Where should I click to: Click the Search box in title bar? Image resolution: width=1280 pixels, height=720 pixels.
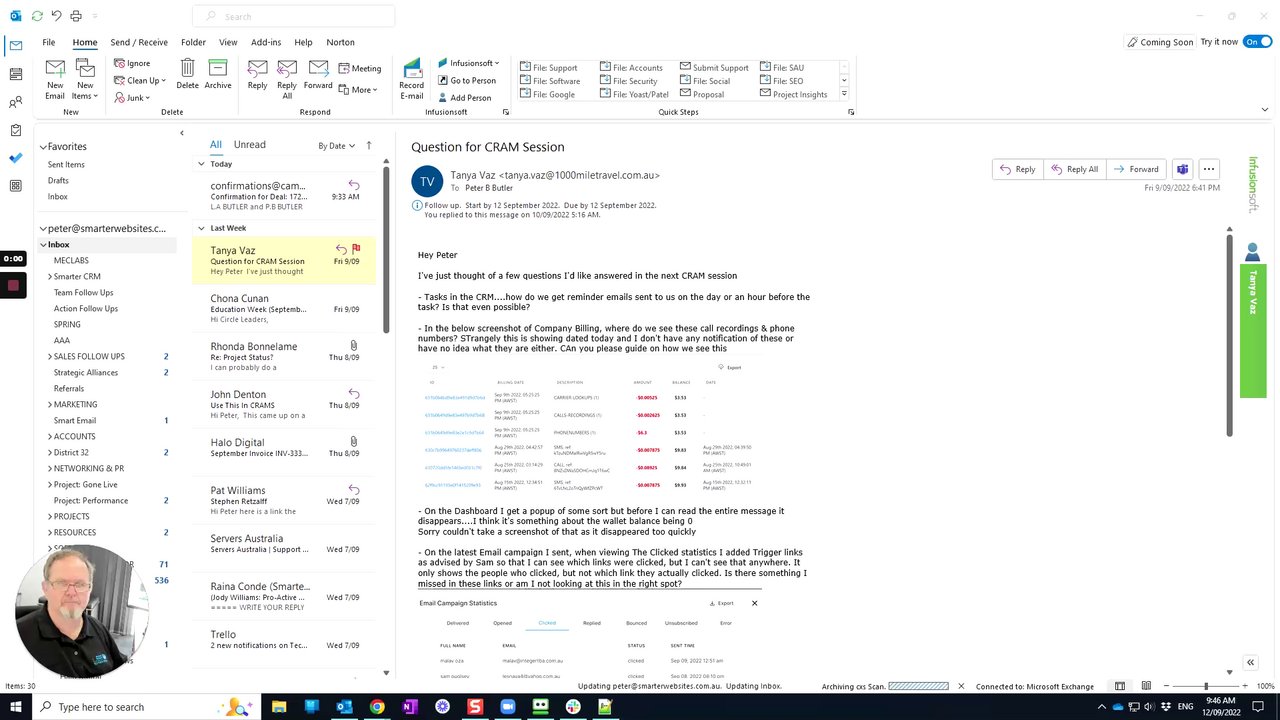click(294, 16)
